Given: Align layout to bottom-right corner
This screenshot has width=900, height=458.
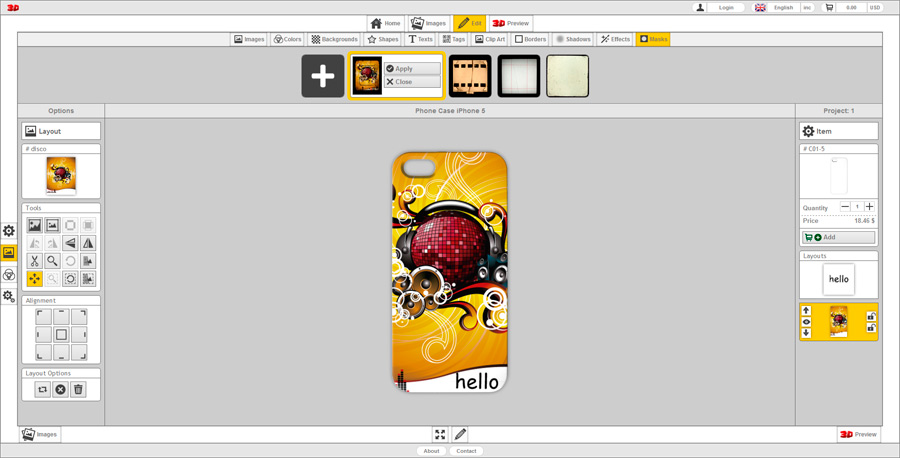Looking at the screenshot, I should coord(79,352).
